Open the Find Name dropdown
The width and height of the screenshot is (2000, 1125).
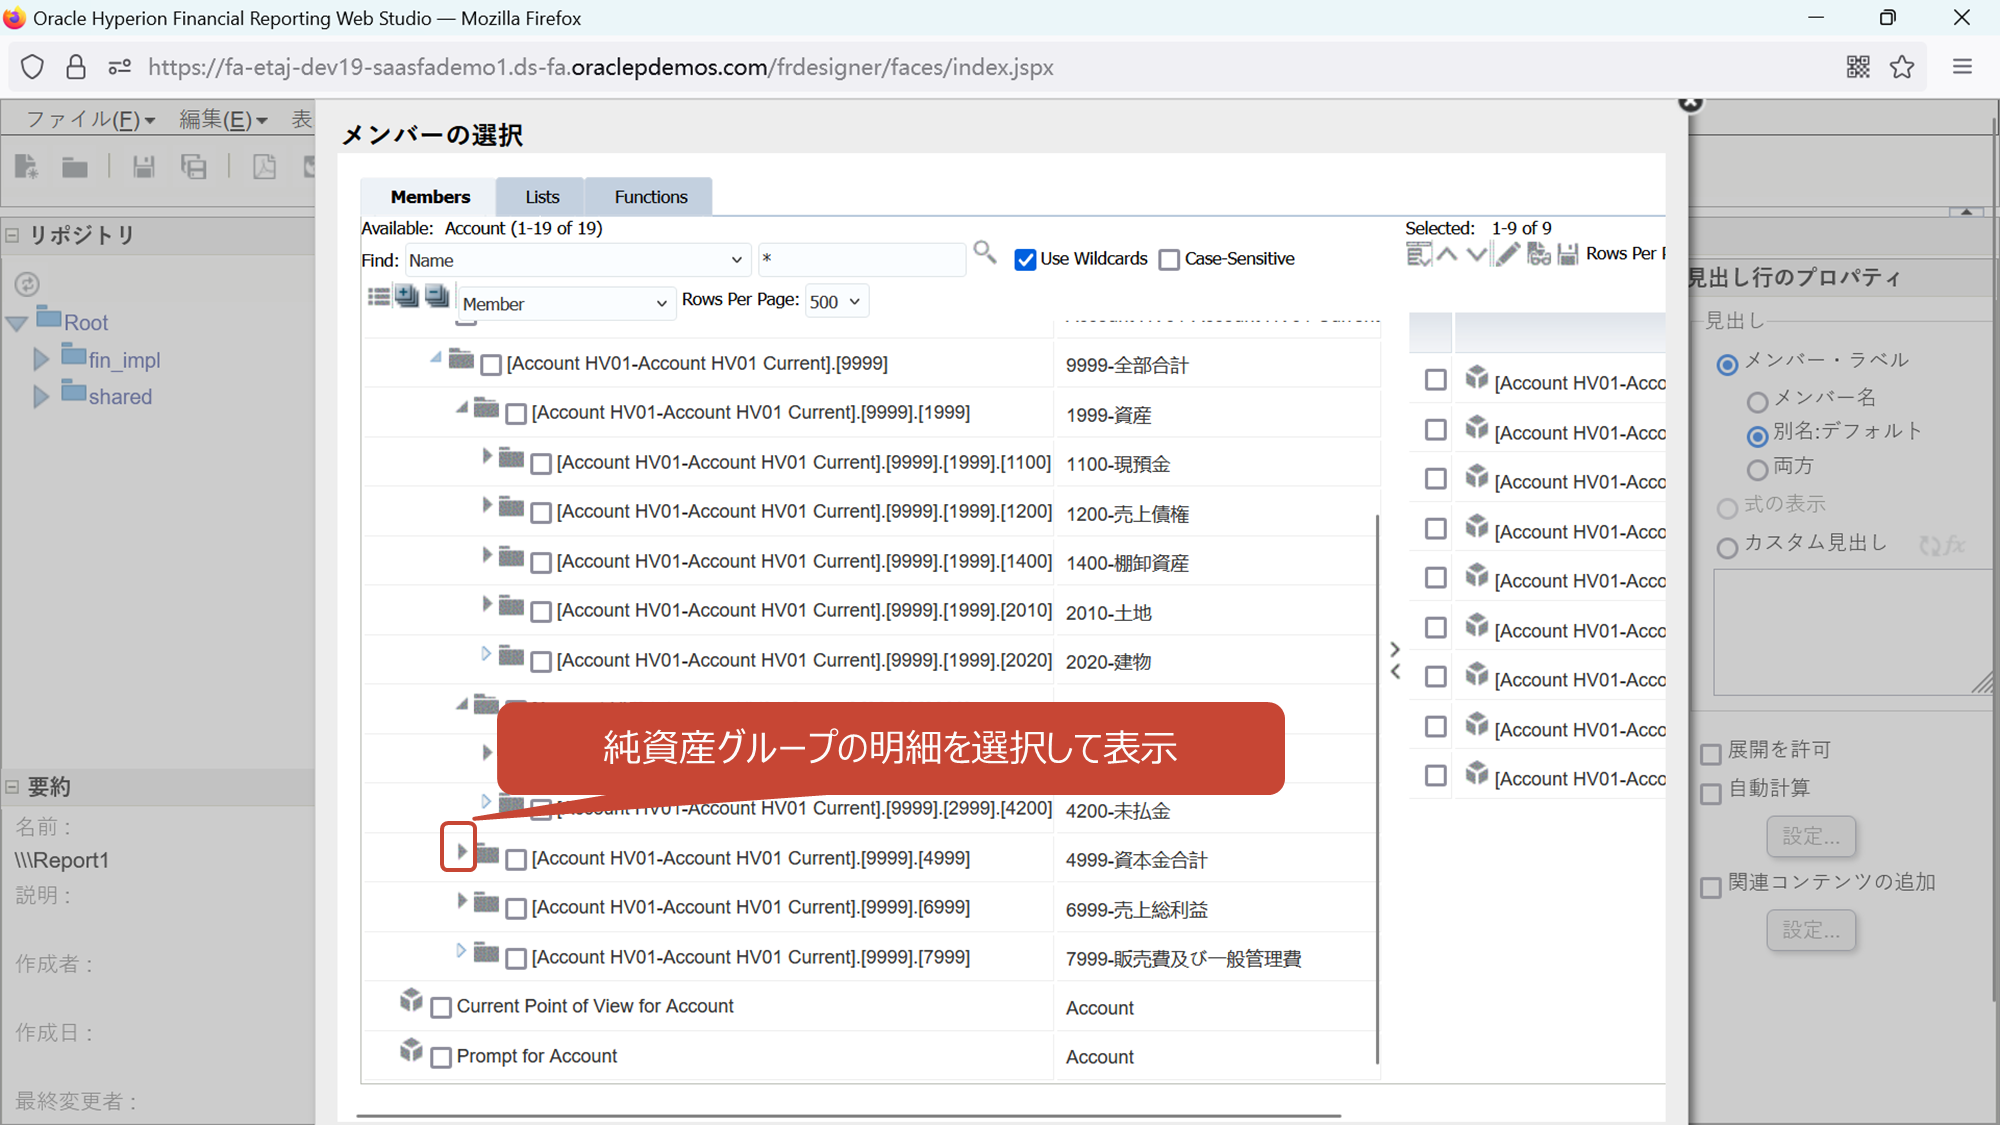pos(577,260)
